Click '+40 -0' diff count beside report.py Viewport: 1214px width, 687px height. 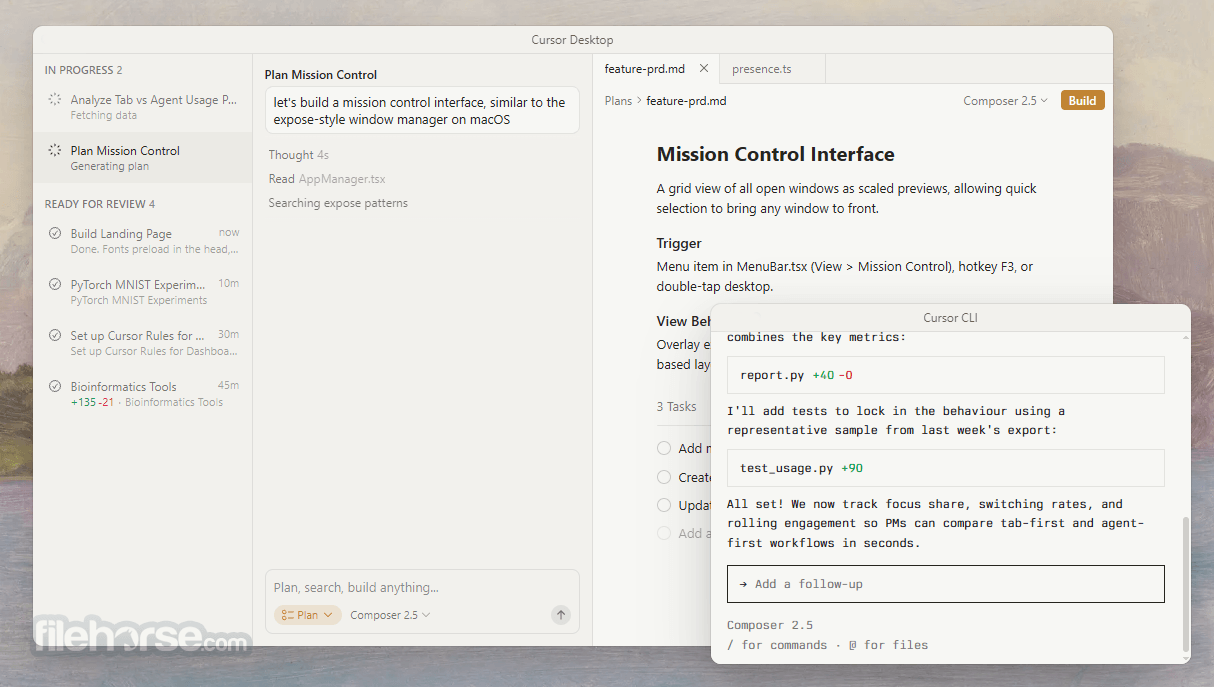[x=832, y=375]
